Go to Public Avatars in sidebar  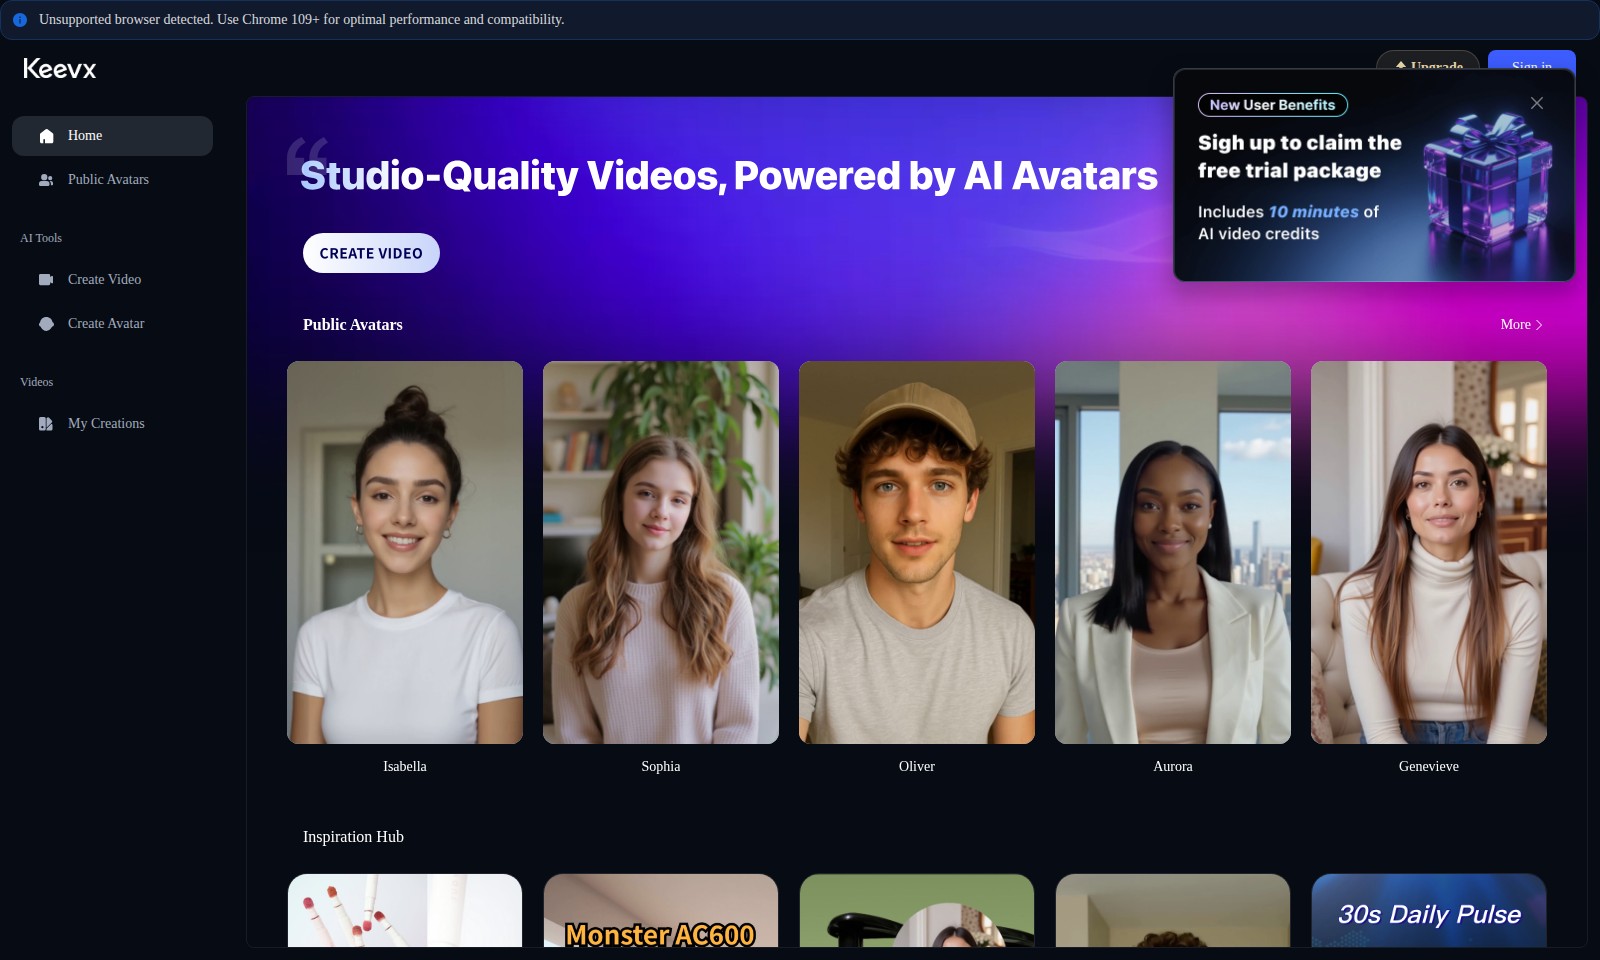pos(112,180)
